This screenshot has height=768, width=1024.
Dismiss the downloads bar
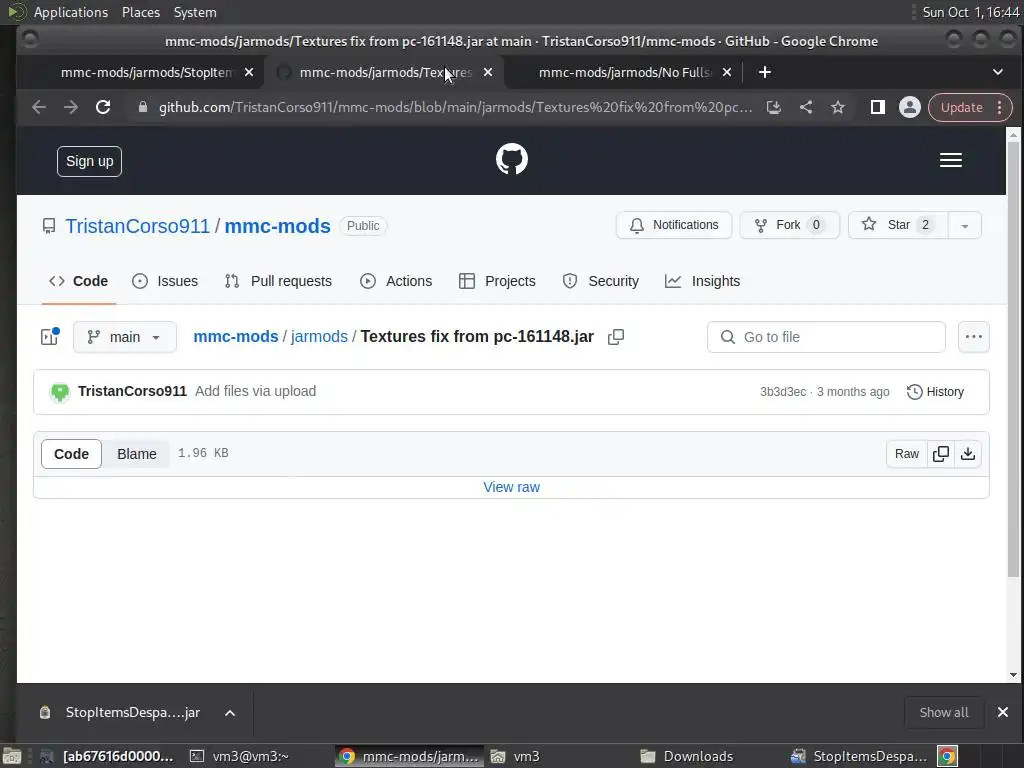click(x=1002, y=712)
